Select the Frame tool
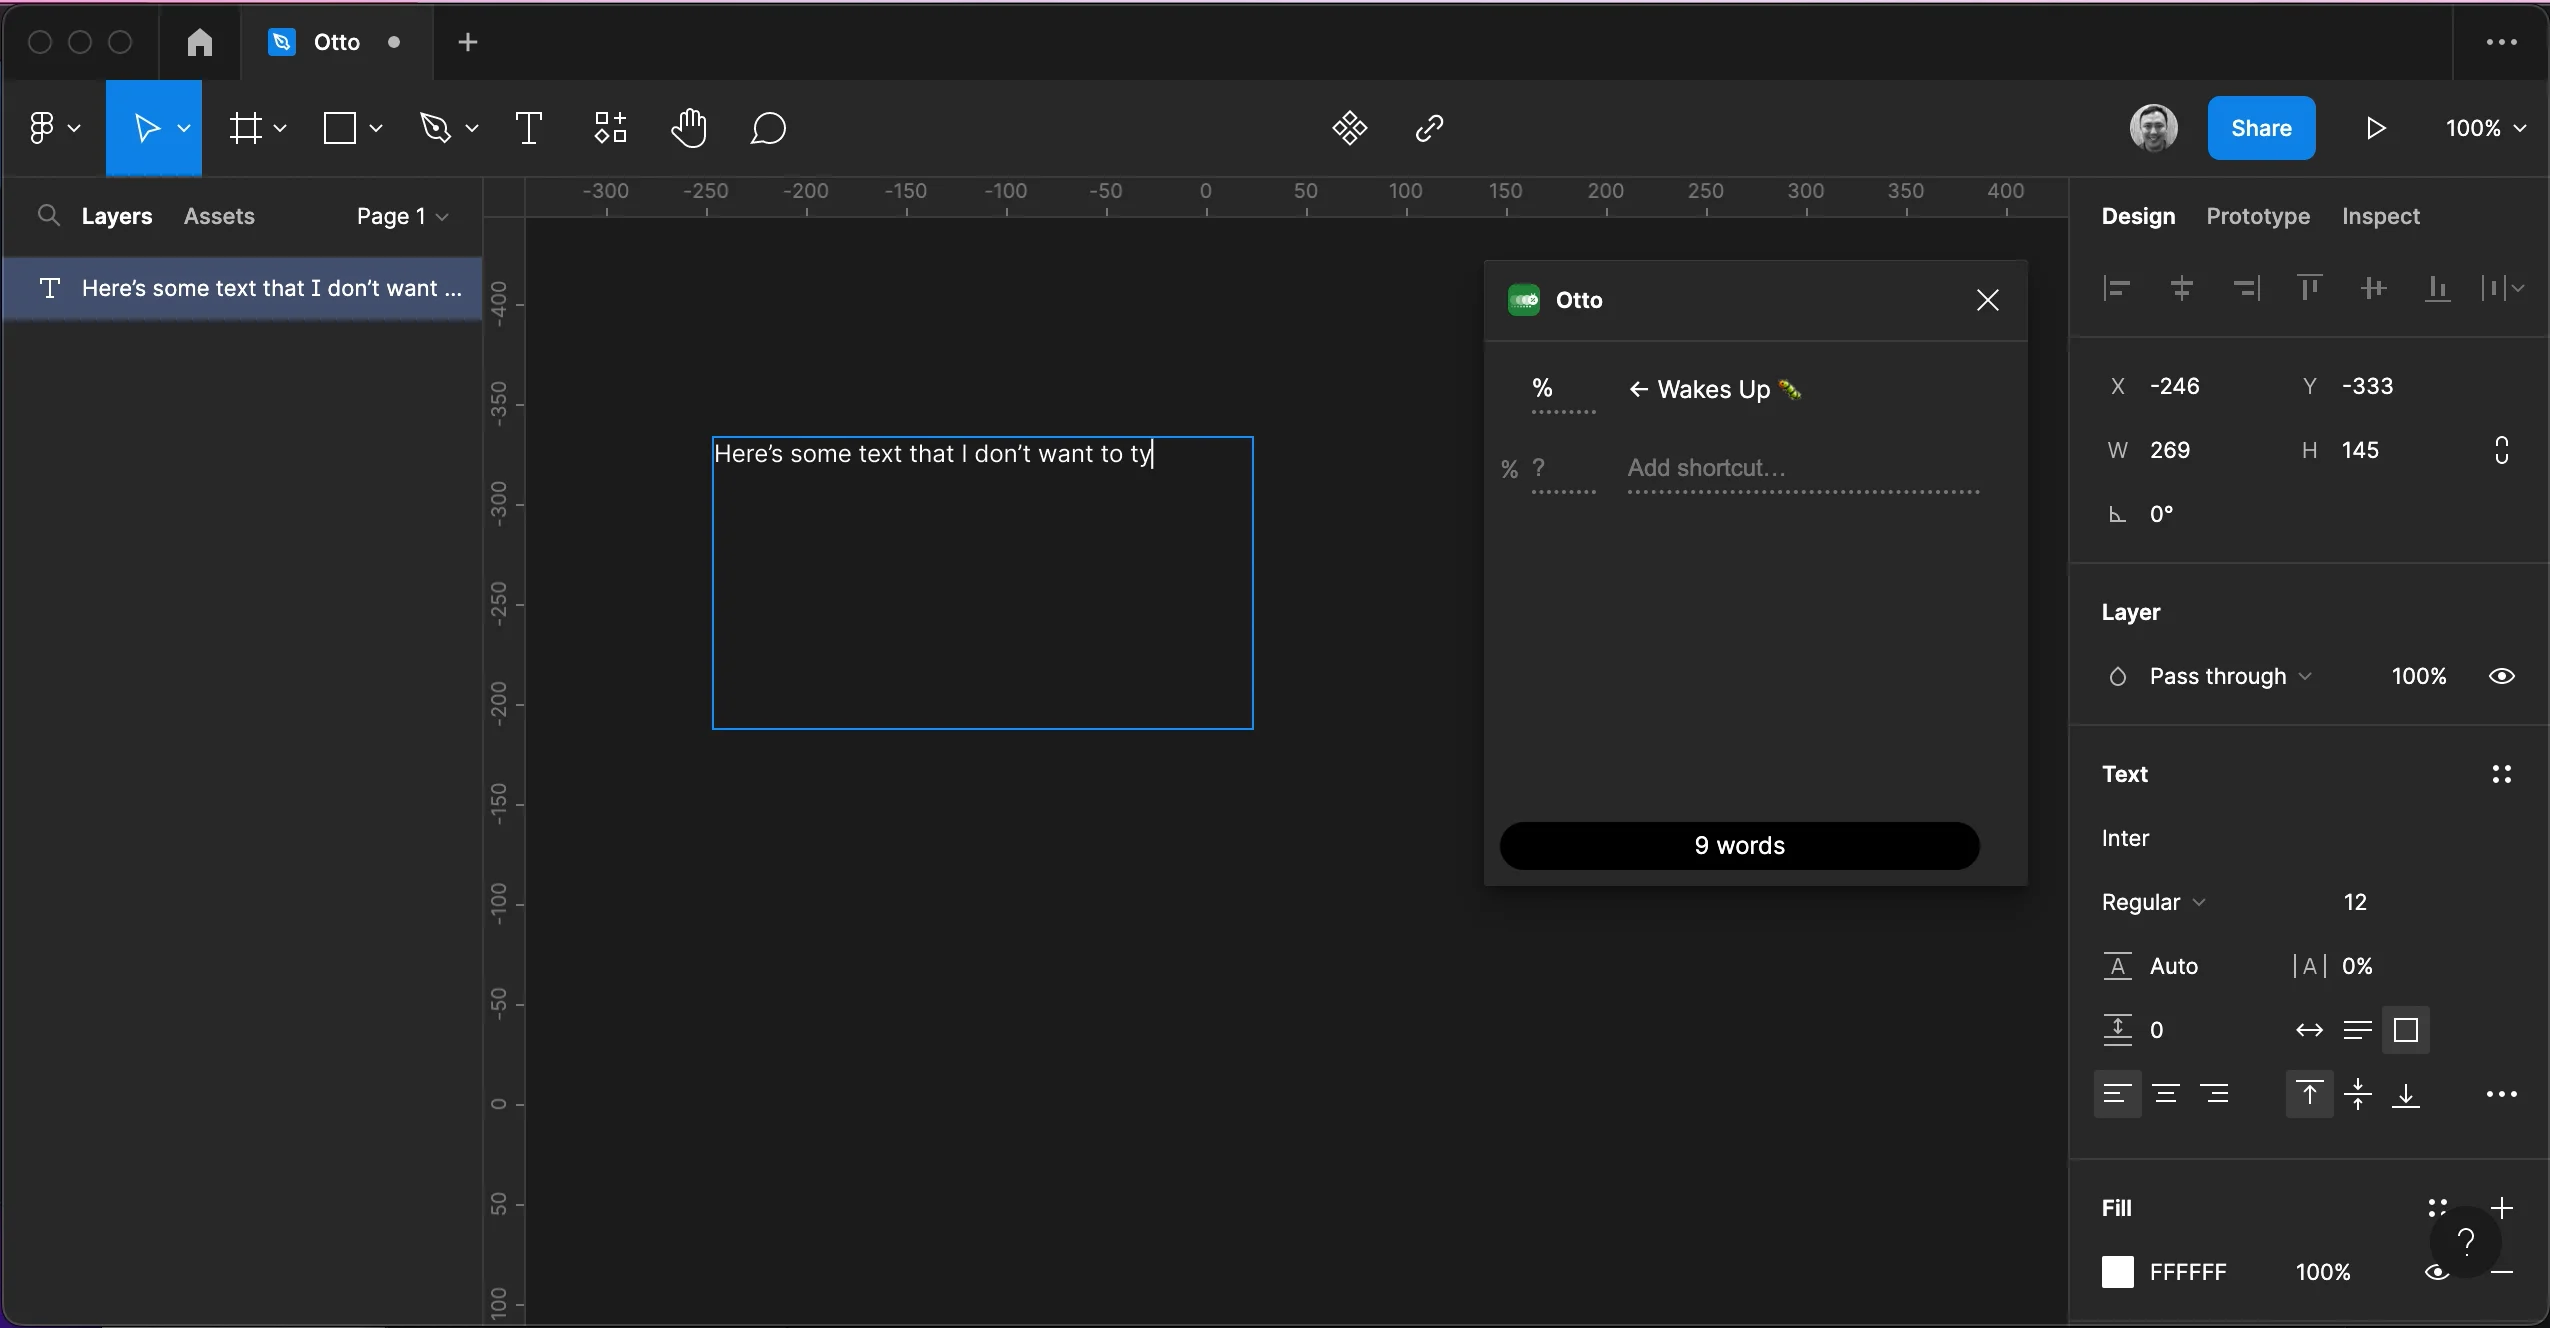Screen dimensions: 2550x1328 246,128
